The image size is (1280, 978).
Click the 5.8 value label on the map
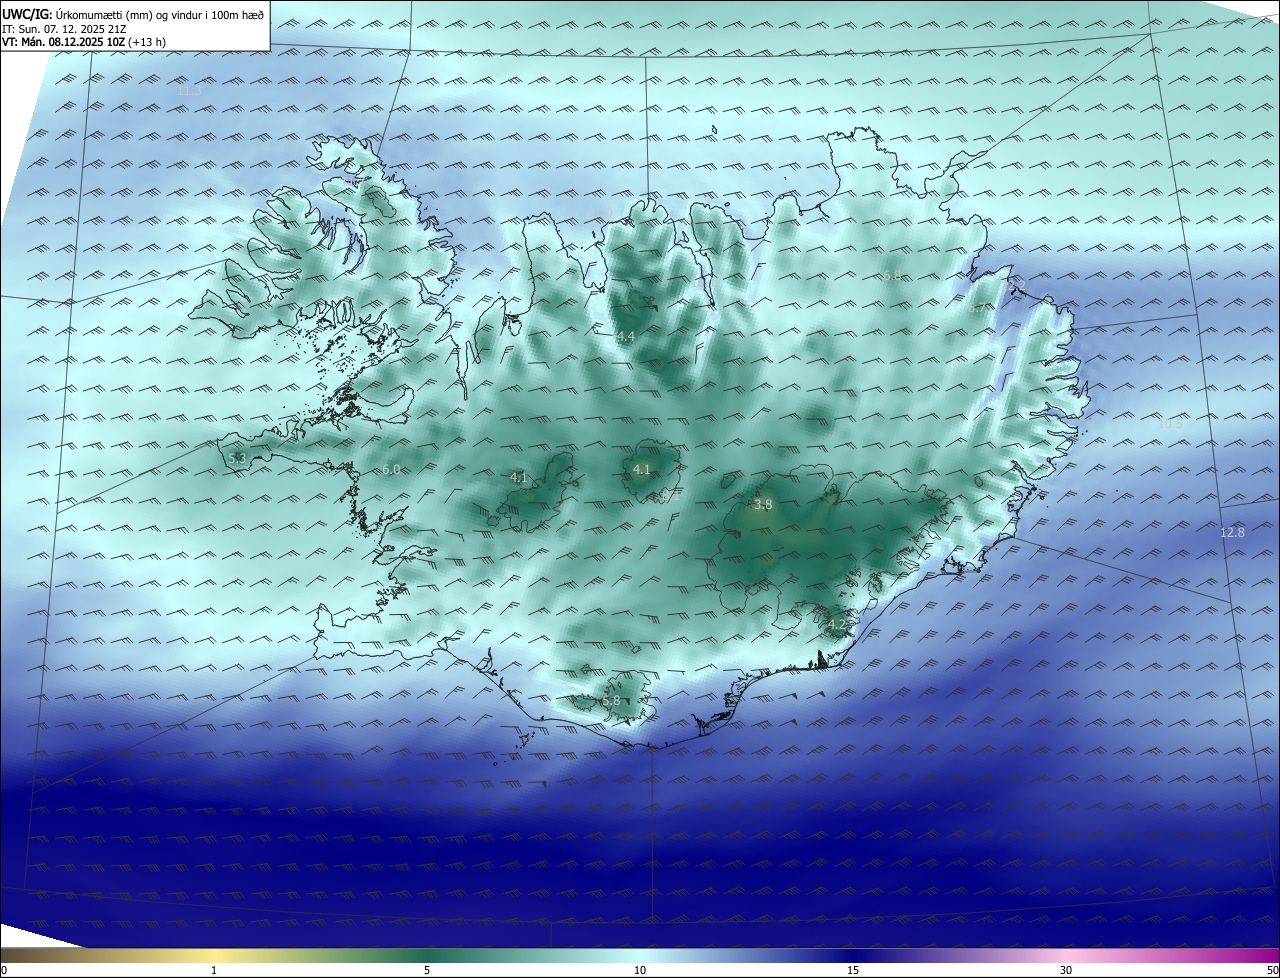tap(611, 701)
